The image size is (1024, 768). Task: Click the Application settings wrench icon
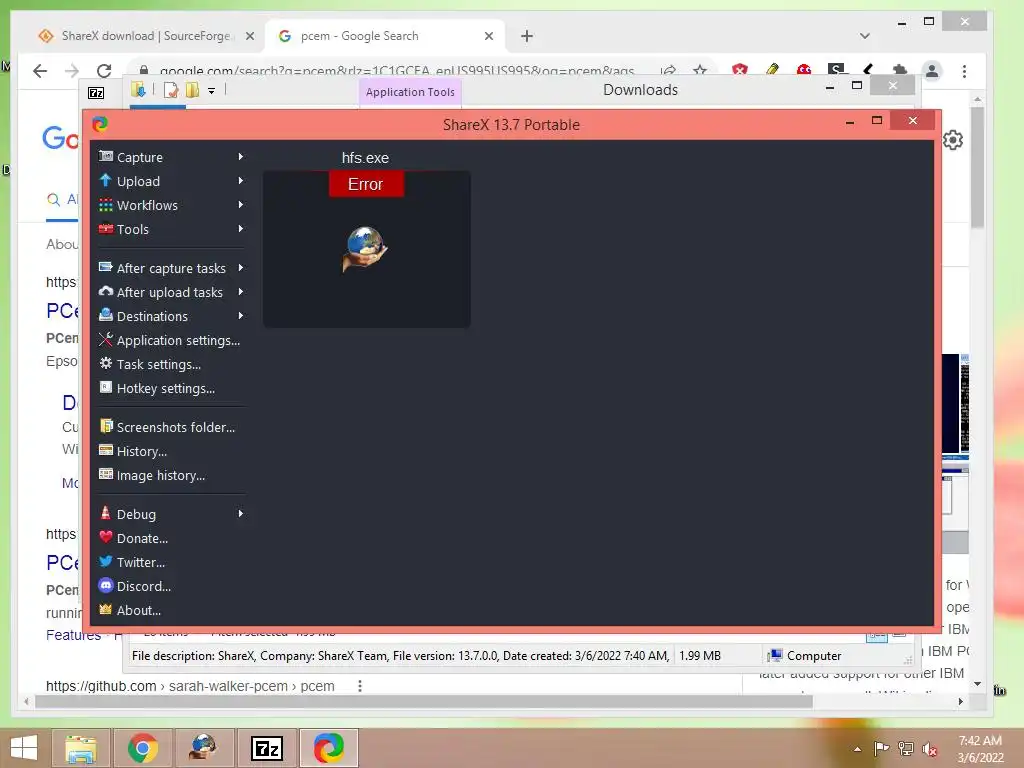point(105,340)
